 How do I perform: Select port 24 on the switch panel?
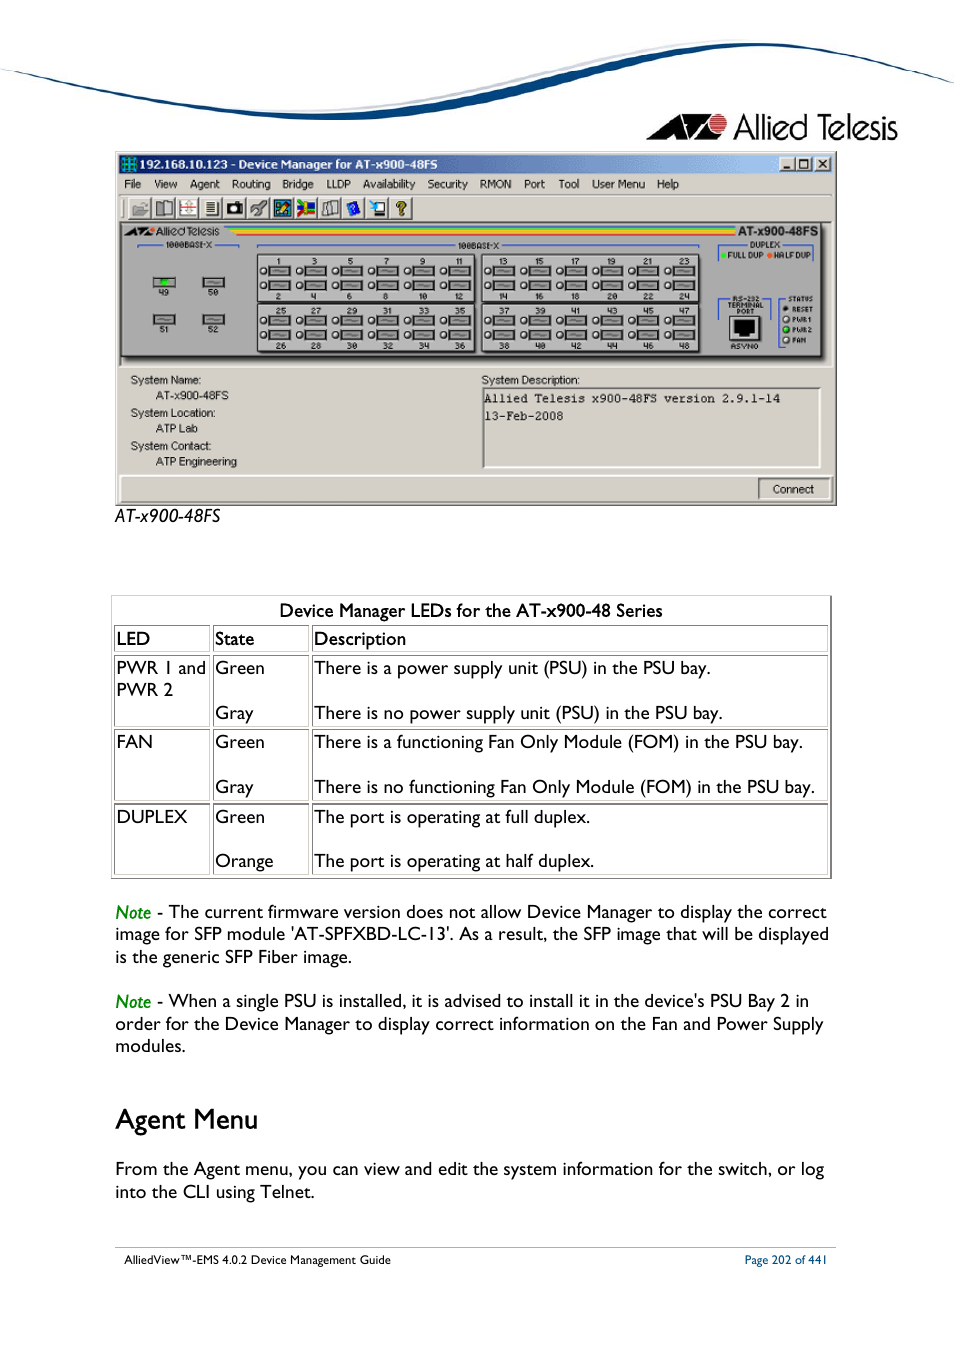(x=684, y=285)
